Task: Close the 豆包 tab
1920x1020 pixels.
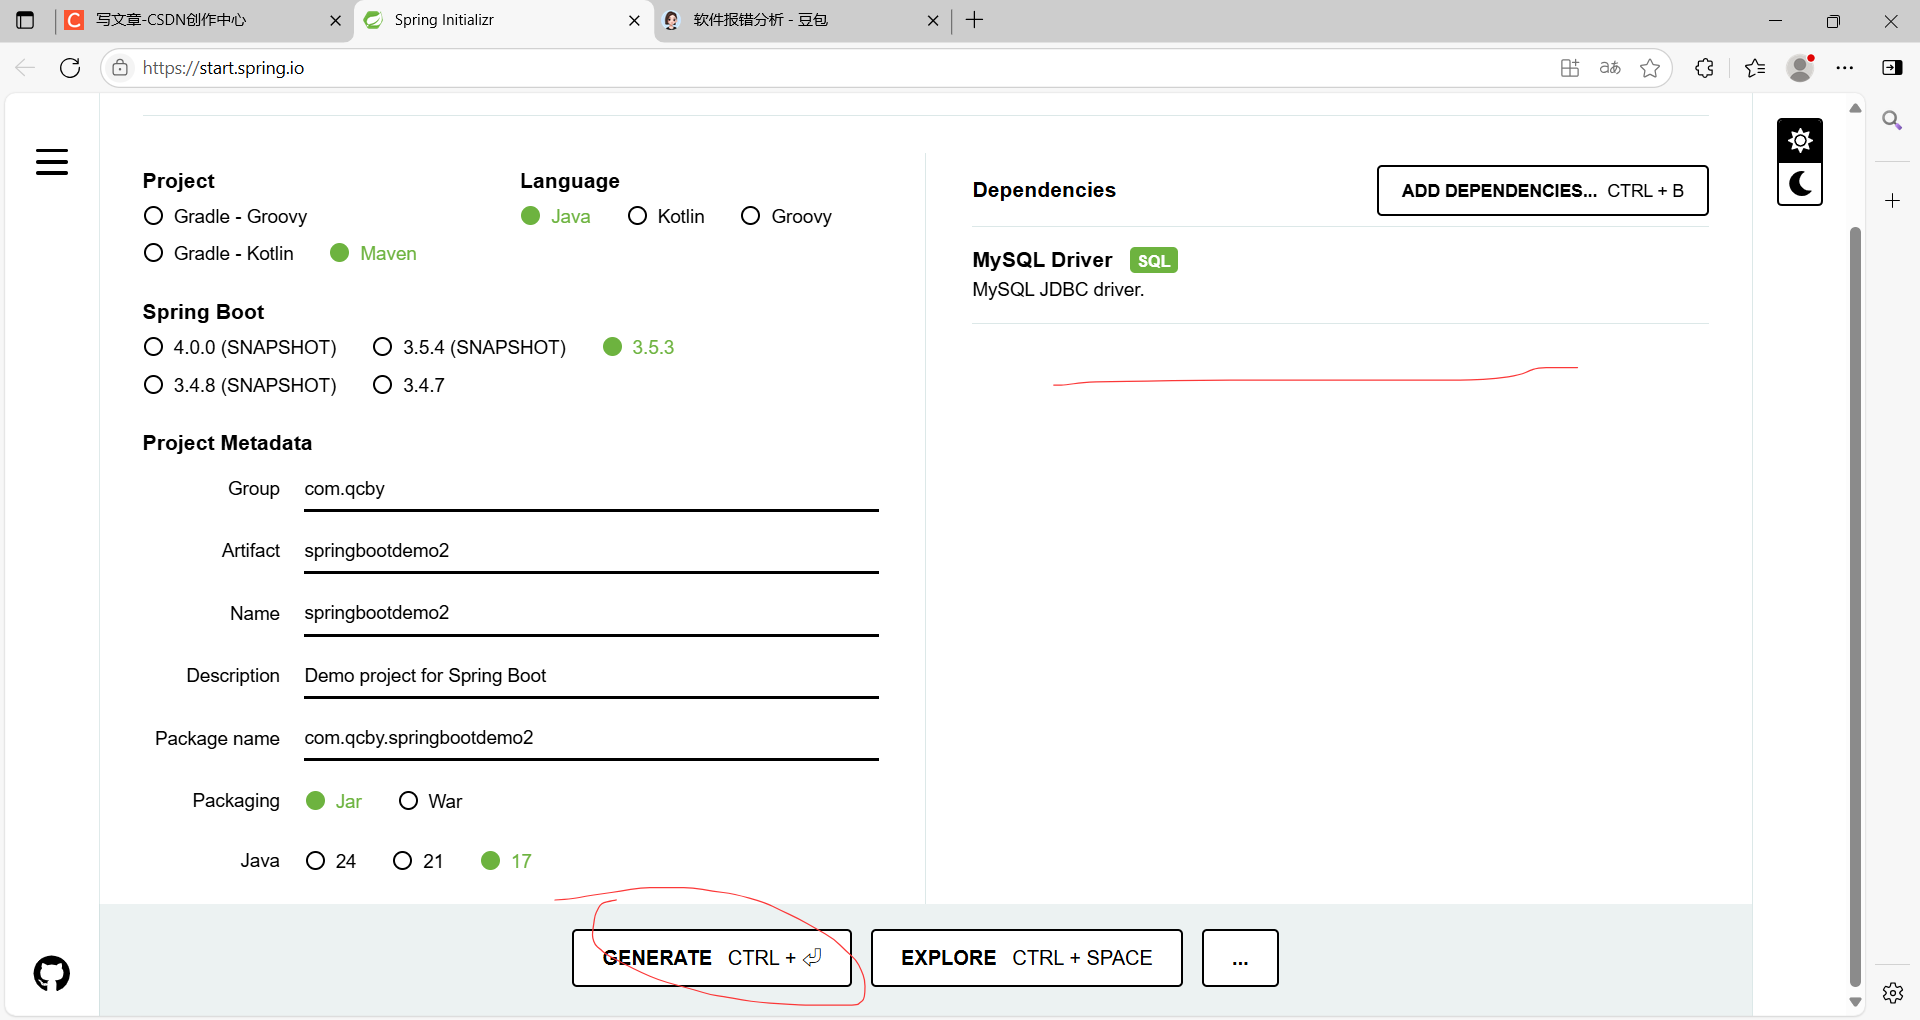Action: 933,20
